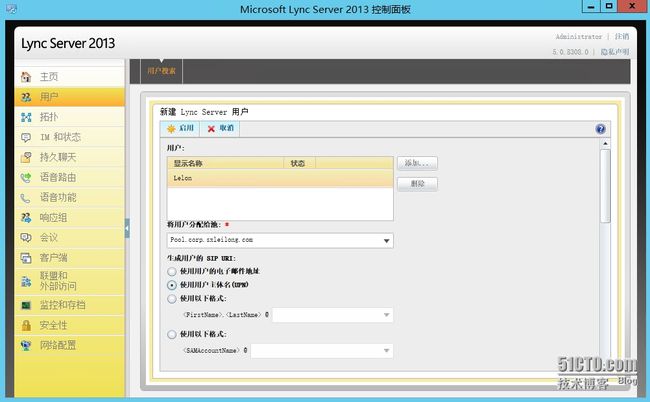Select the SAMAccountName format radio button

point(172,334)
